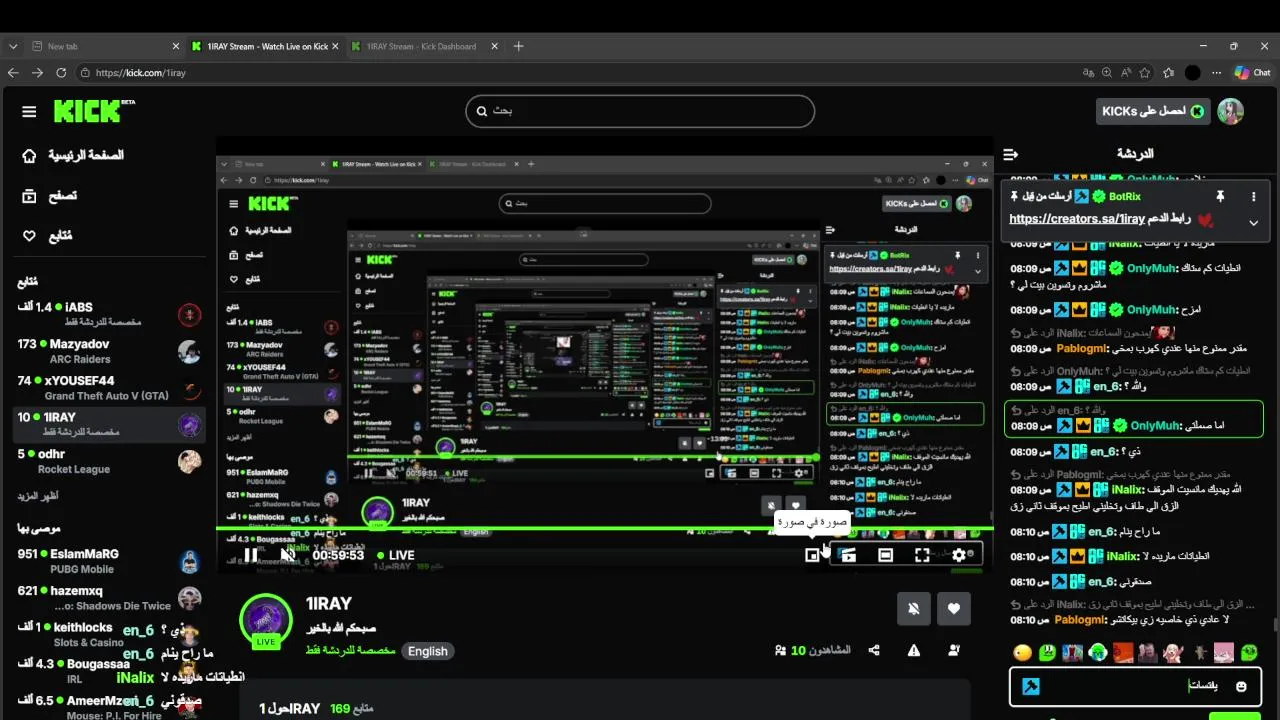Viewport: 1280px width, 720px height.
Task: Jump to LIVE in the player
Action: (396, 555)
